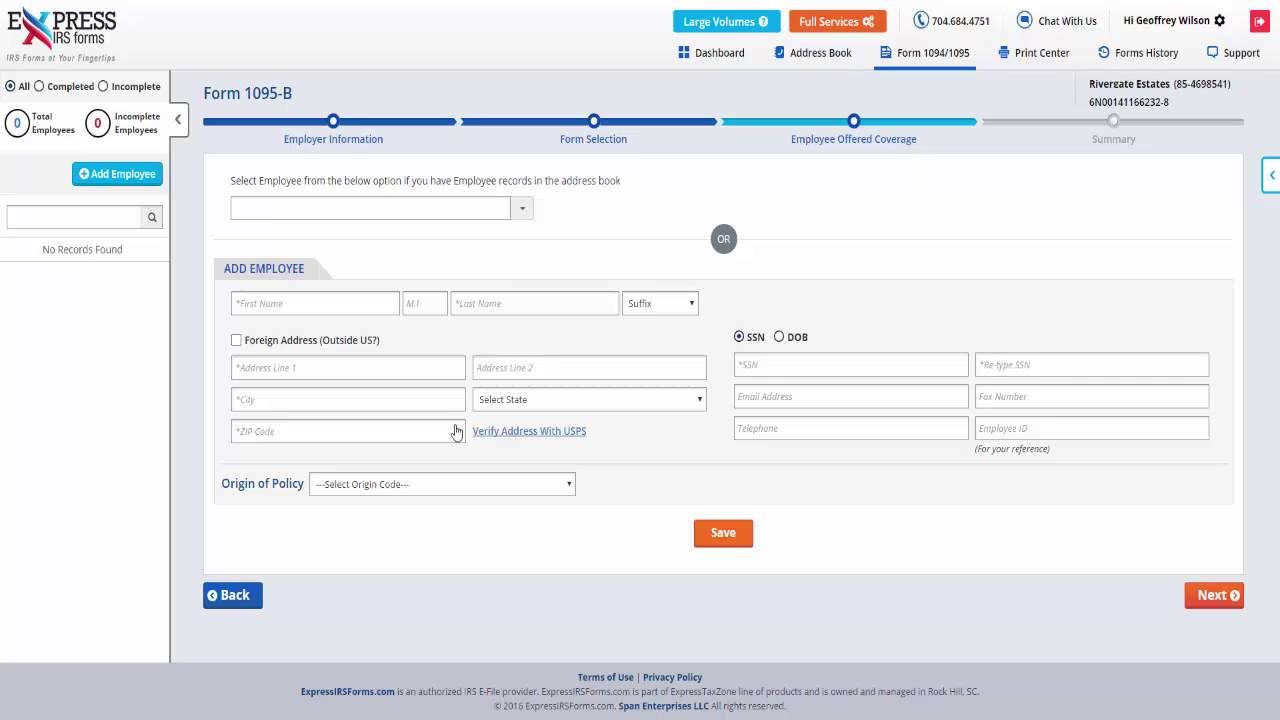Click the Last Name field
The height and width of the screenshot is (720, 1280).
click(x=535, y=303)
